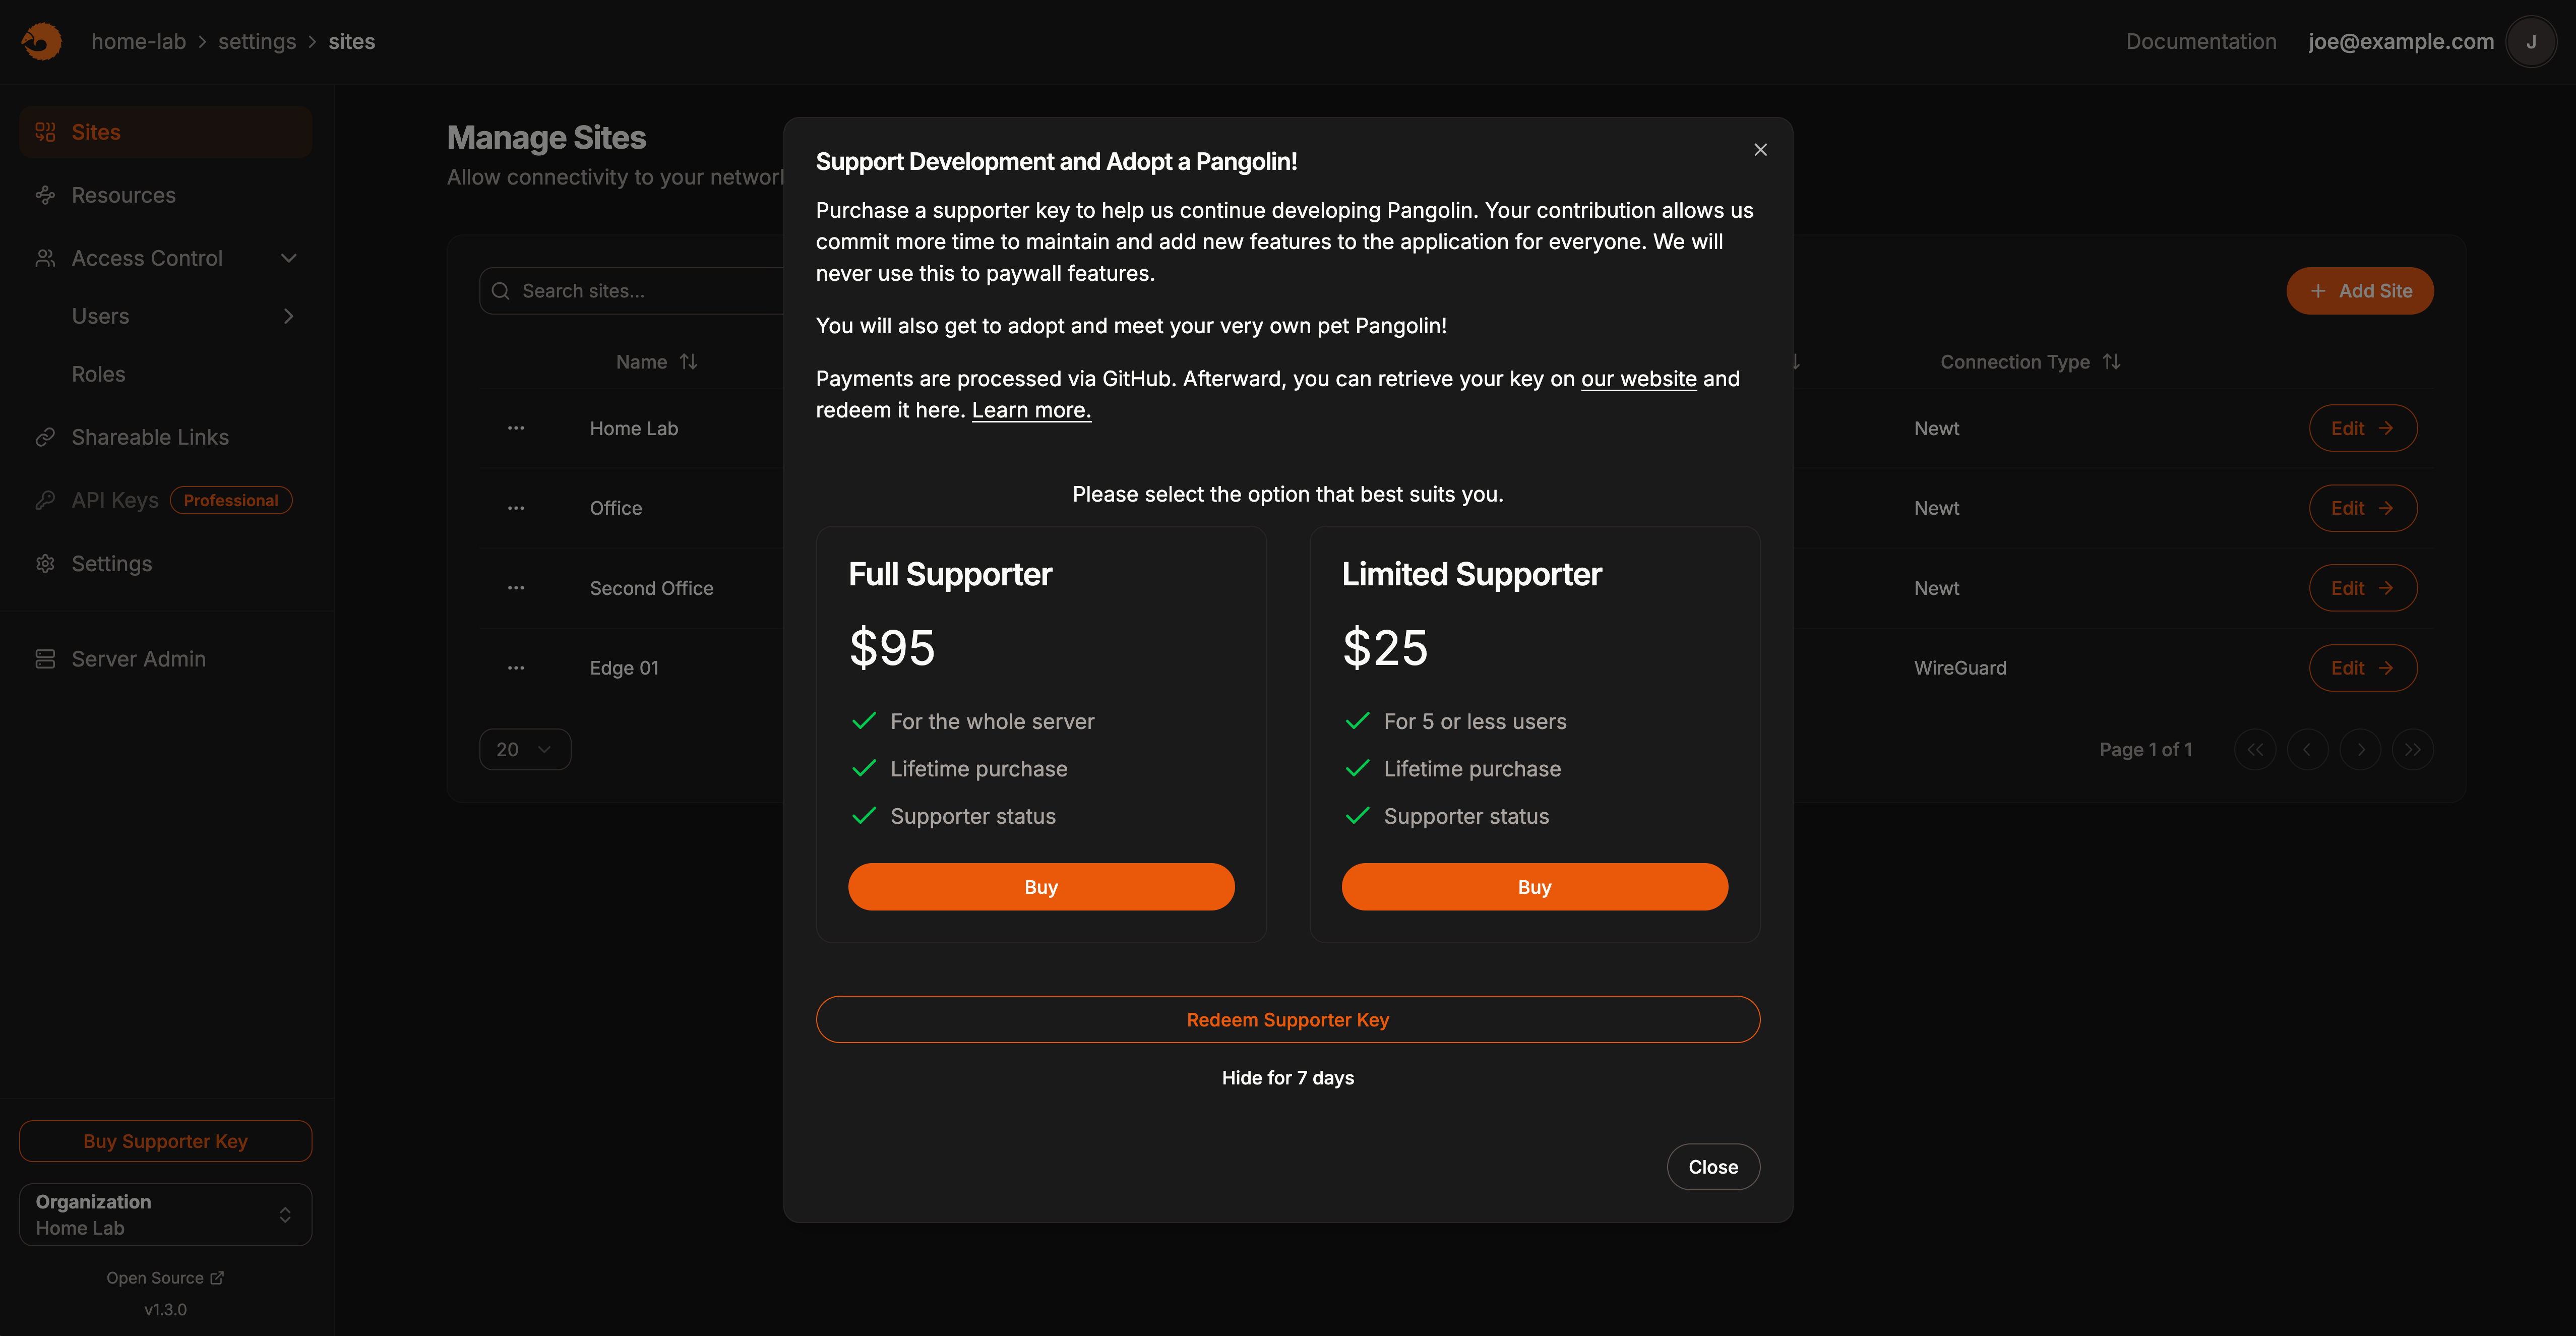The image size is (2576, 1336).
Task: Go to Server Admin in sidebar
Action: 138,659
